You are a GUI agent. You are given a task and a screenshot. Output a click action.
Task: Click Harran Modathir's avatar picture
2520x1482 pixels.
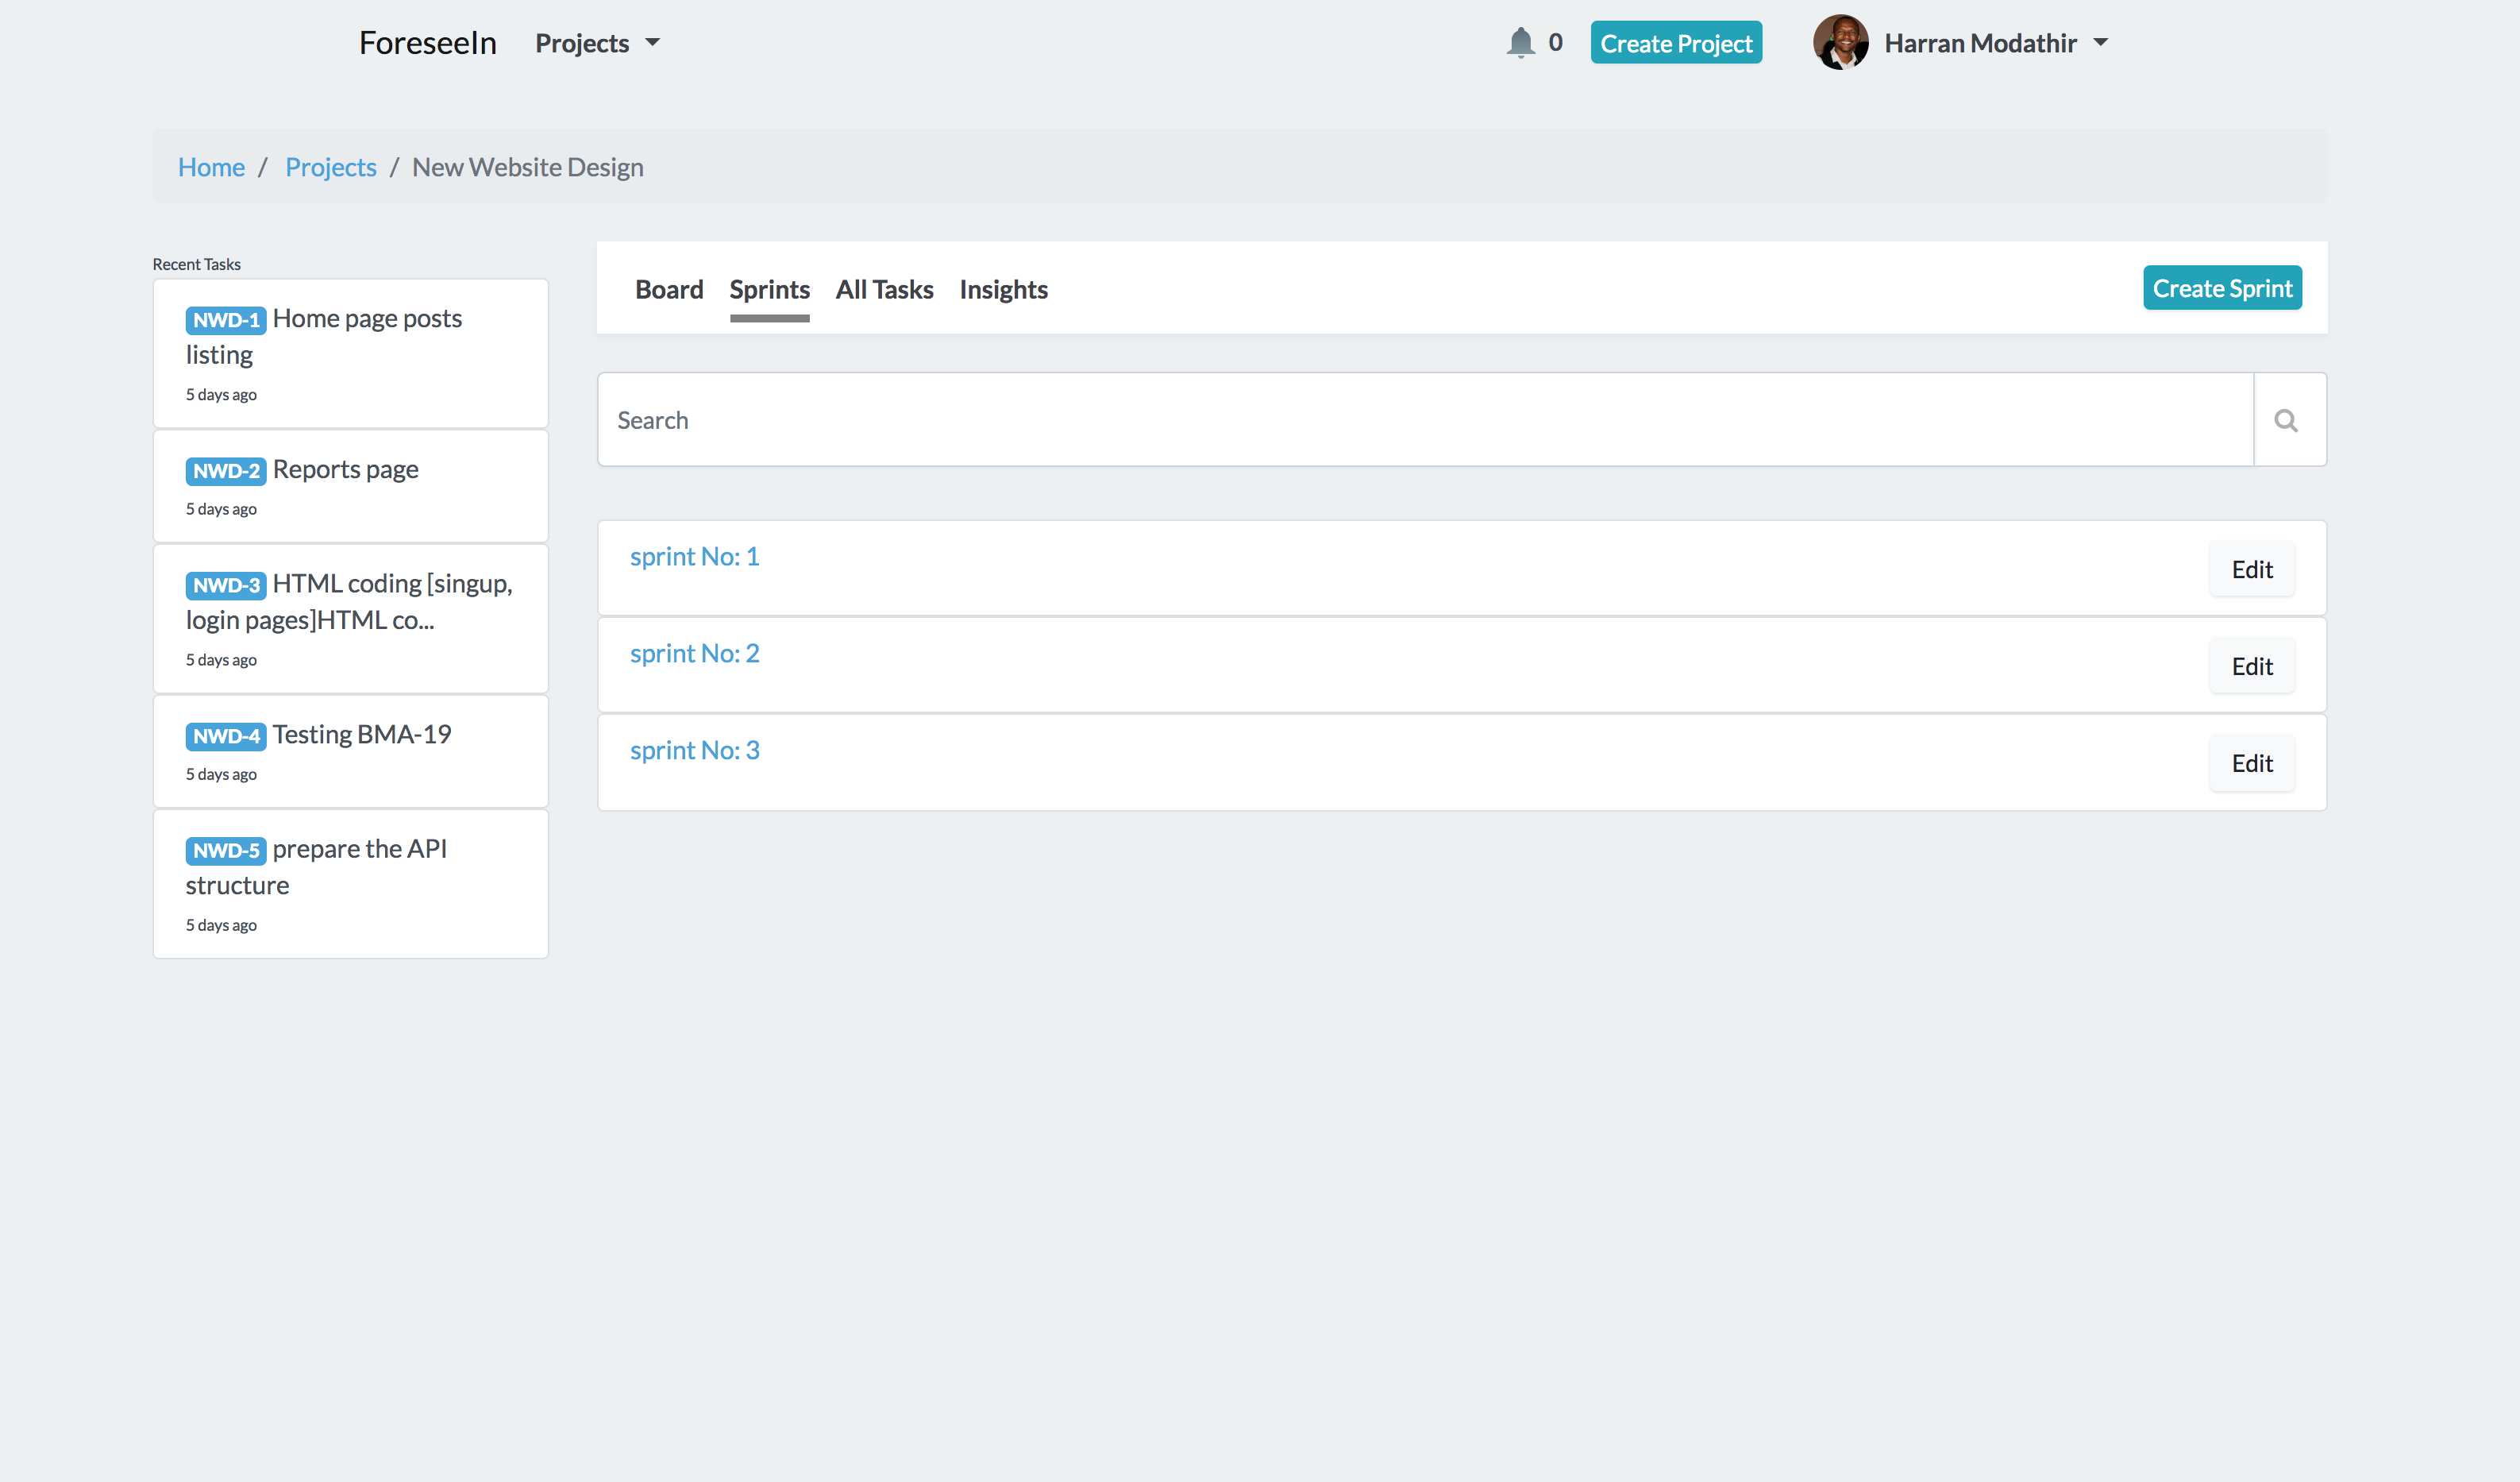(1839, 43)
